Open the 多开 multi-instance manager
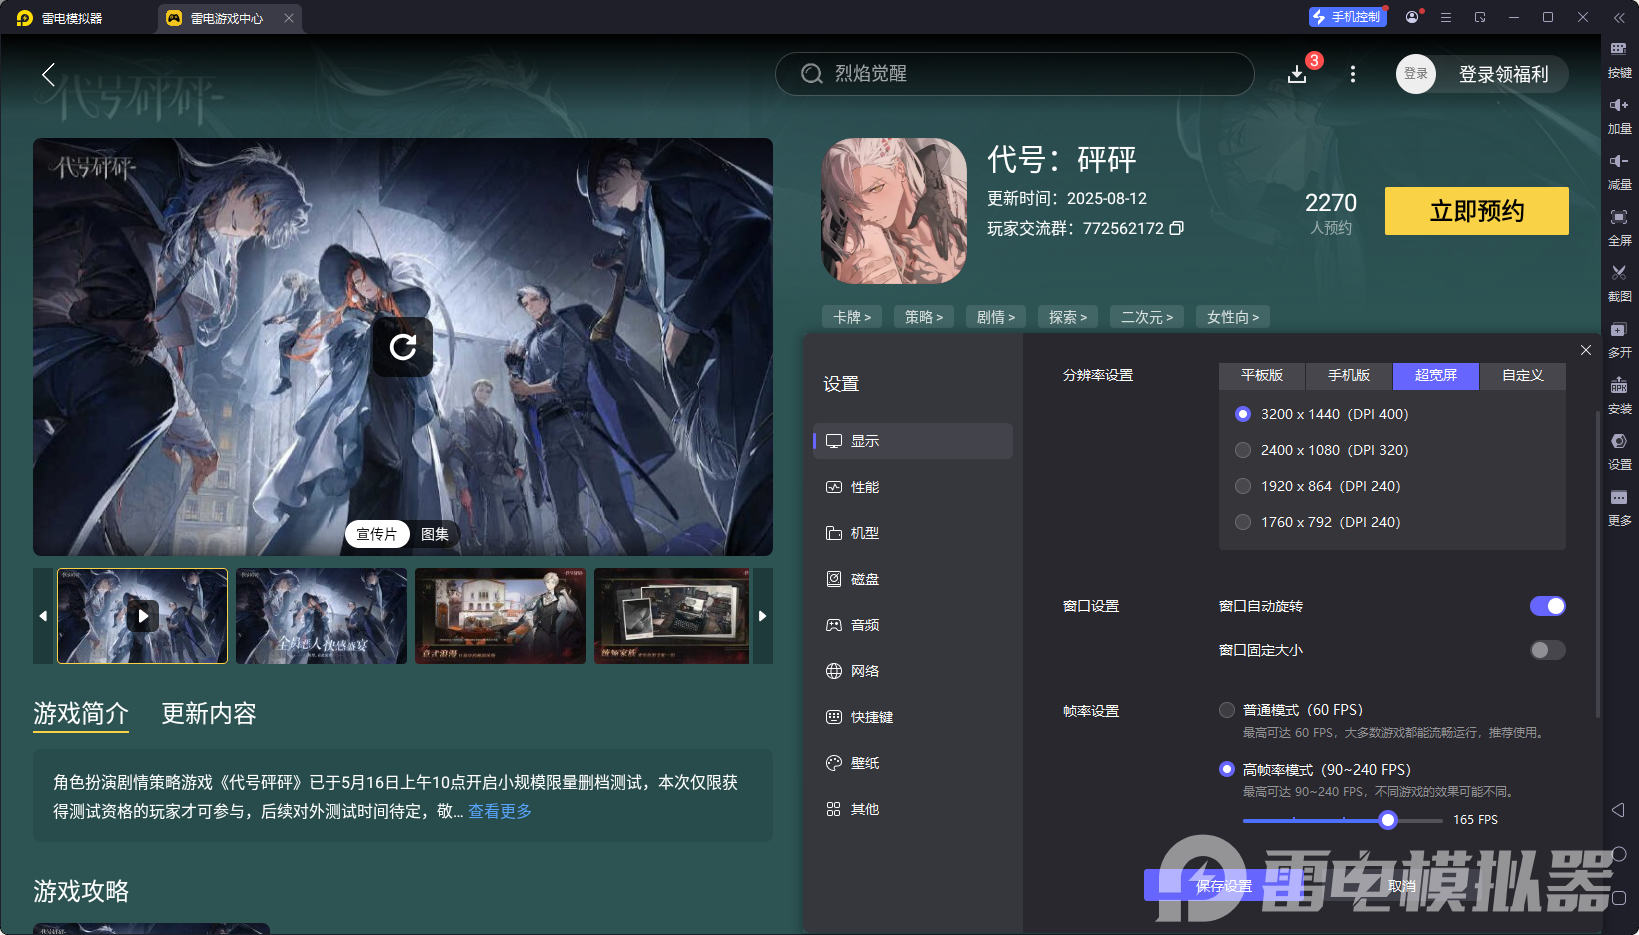This screenshot has height=935, width=1639. pyautogui.click(x=1620, y=340)
